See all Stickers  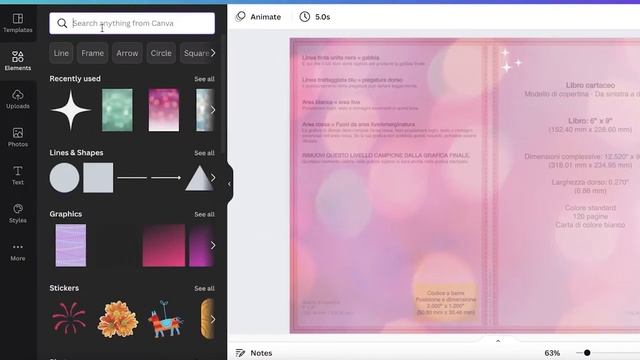[204, 289]
